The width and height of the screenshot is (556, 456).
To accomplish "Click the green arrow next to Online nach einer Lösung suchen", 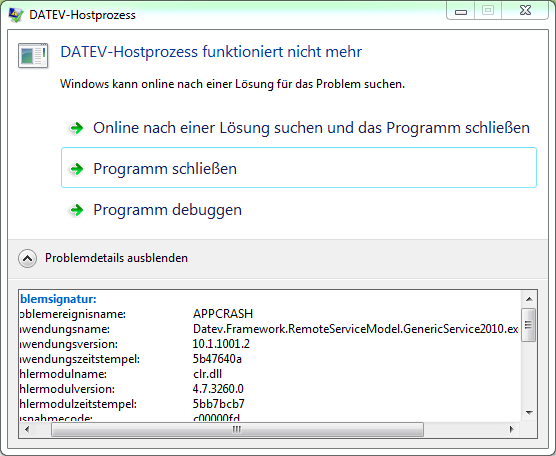I will tap(77, 128).
